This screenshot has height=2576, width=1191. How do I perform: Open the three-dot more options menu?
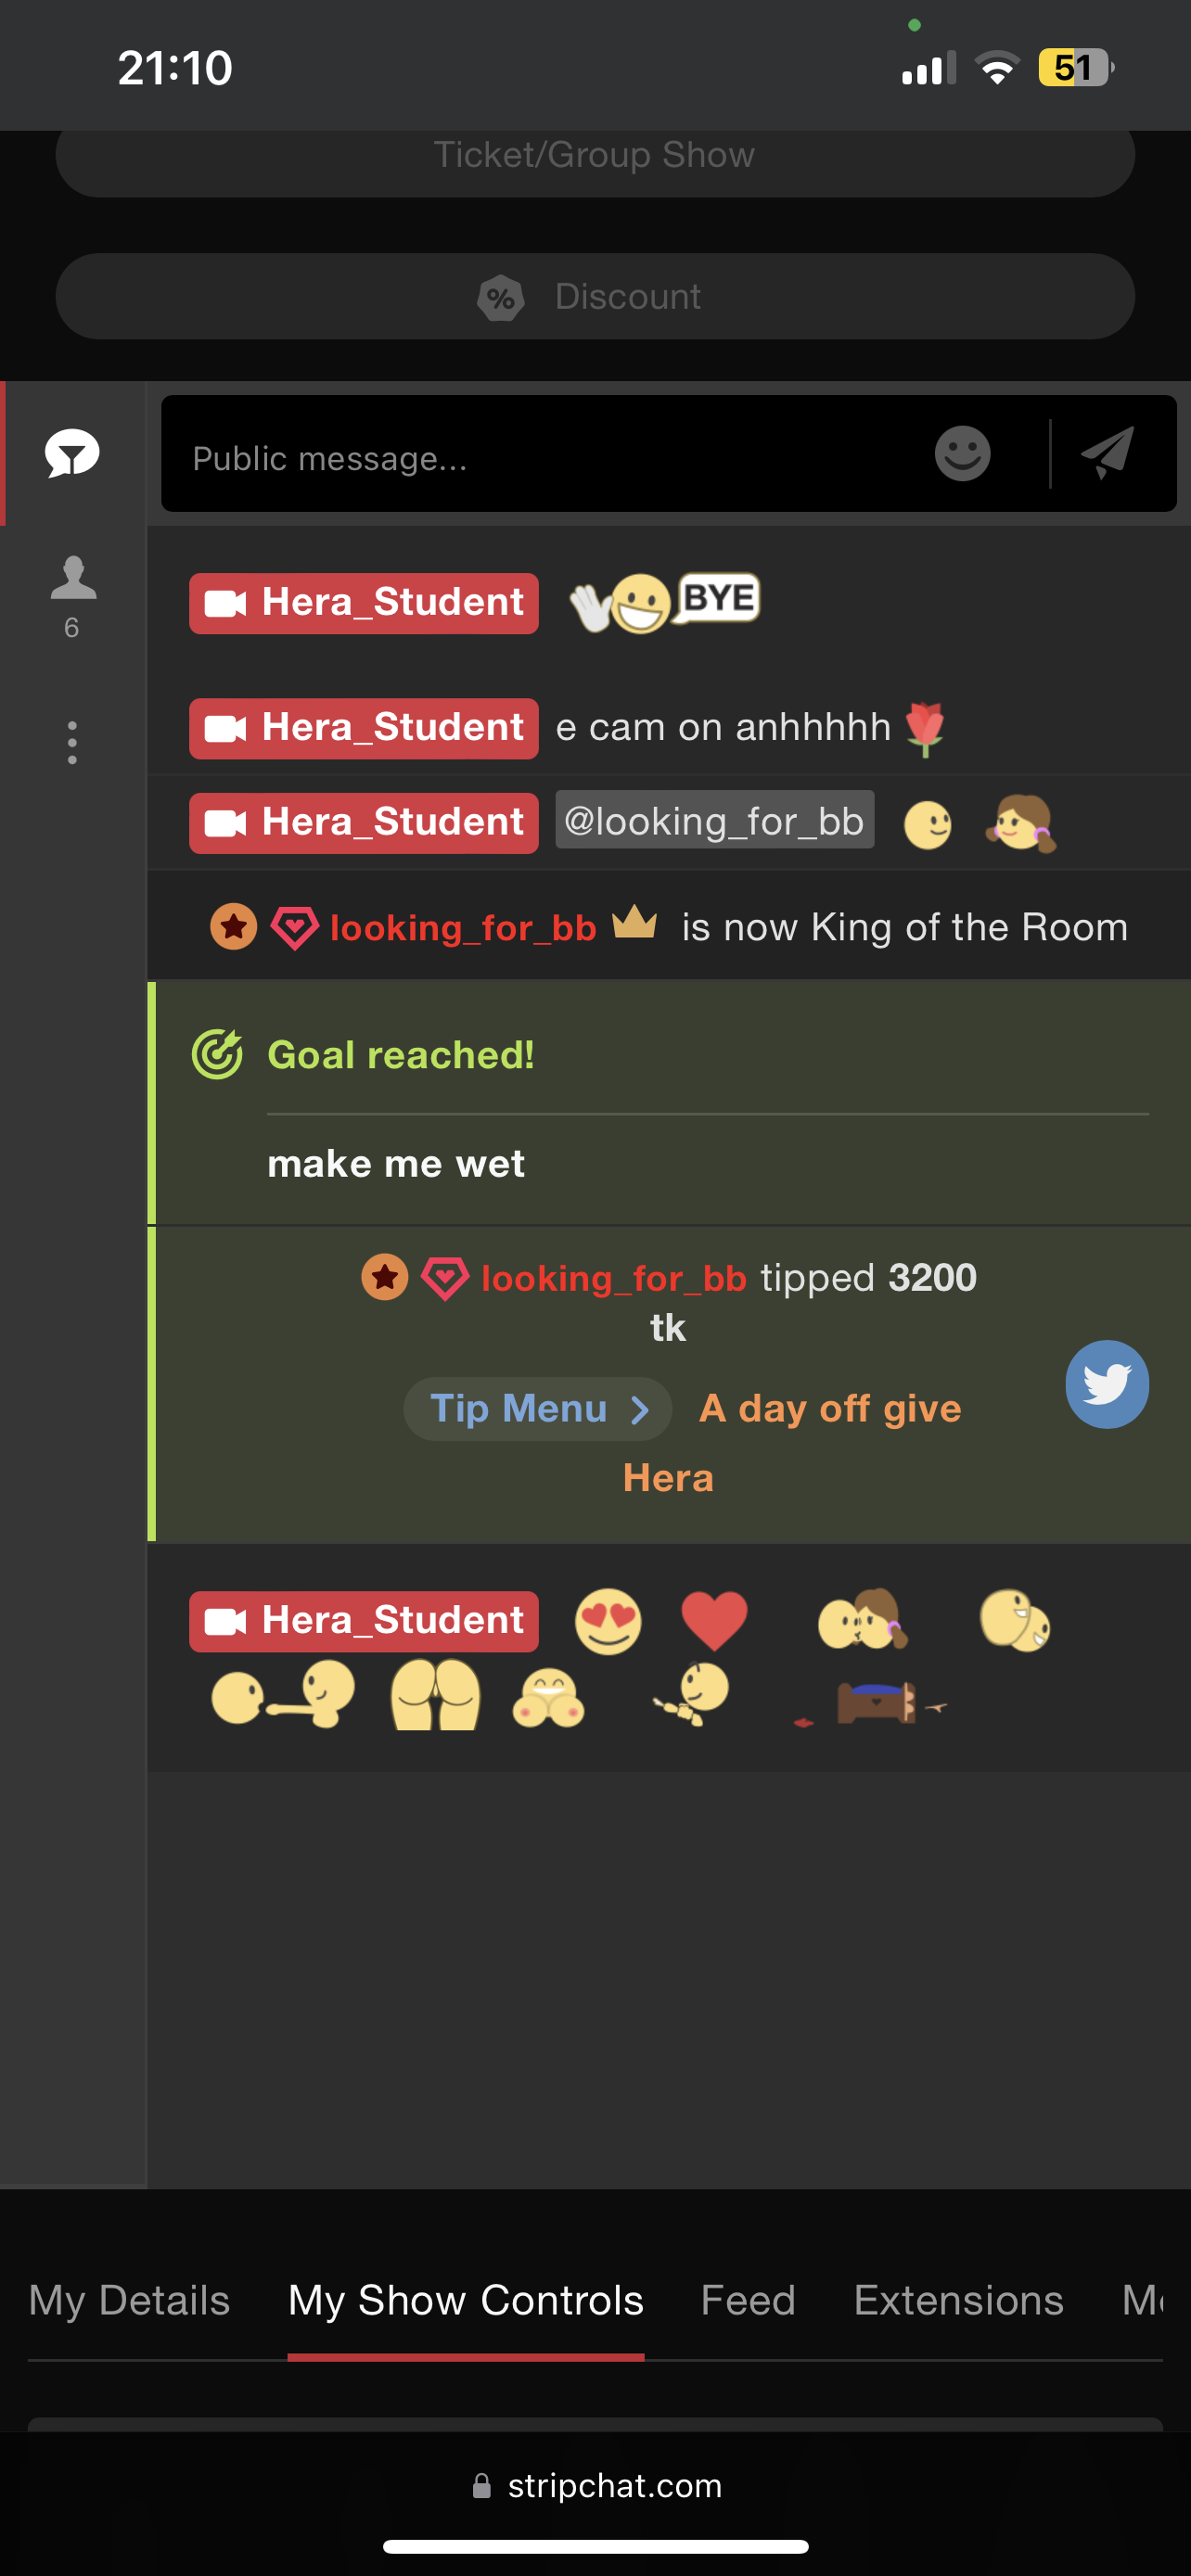(x=72, y=743)
